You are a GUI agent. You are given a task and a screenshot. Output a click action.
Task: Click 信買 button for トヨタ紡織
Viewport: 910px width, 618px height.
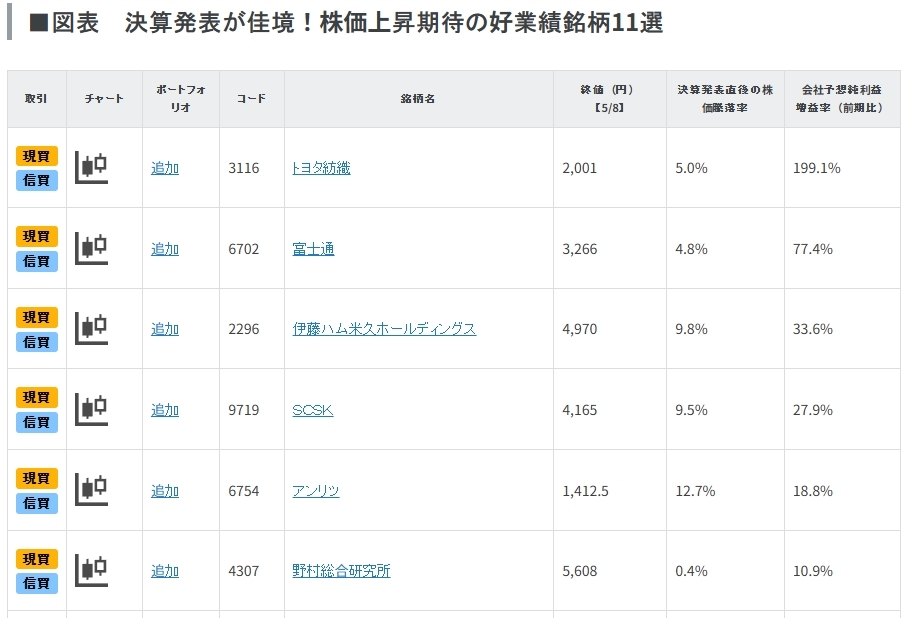point(37,180)
